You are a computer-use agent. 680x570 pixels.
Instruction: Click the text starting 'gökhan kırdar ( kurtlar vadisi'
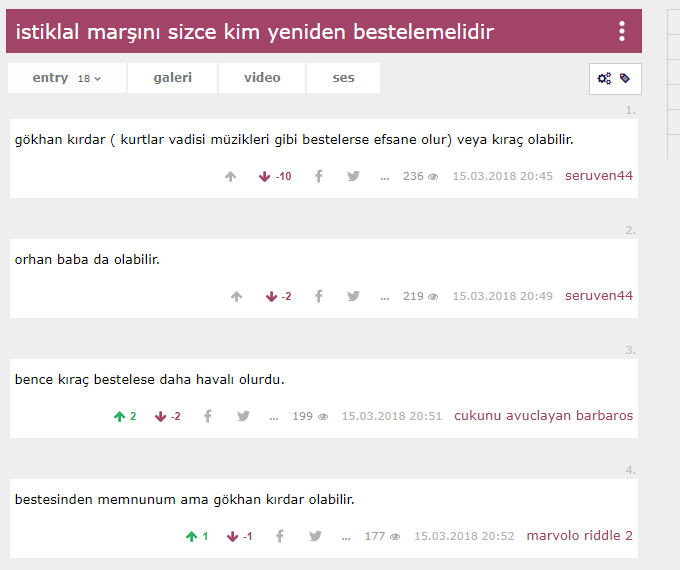294,140
